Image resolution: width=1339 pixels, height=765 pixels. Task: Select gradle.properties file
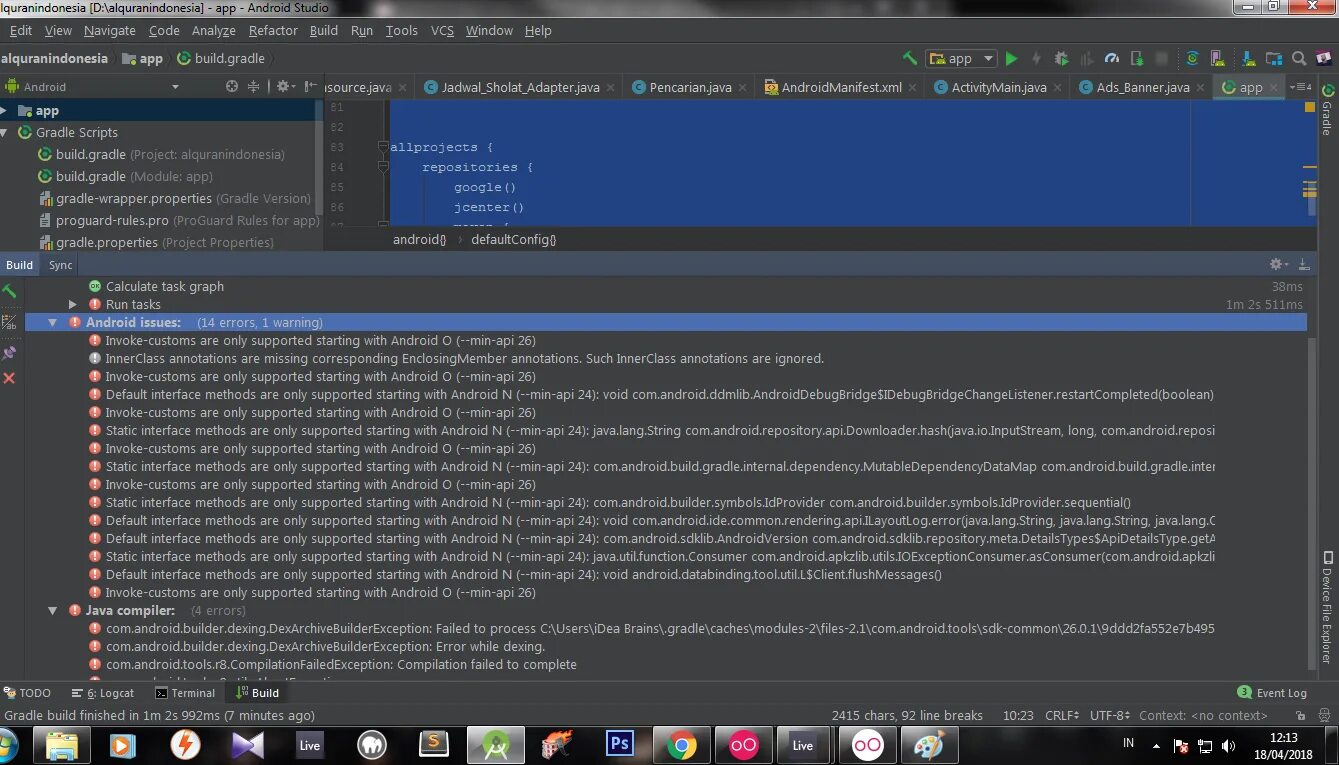tap(156, 242)
